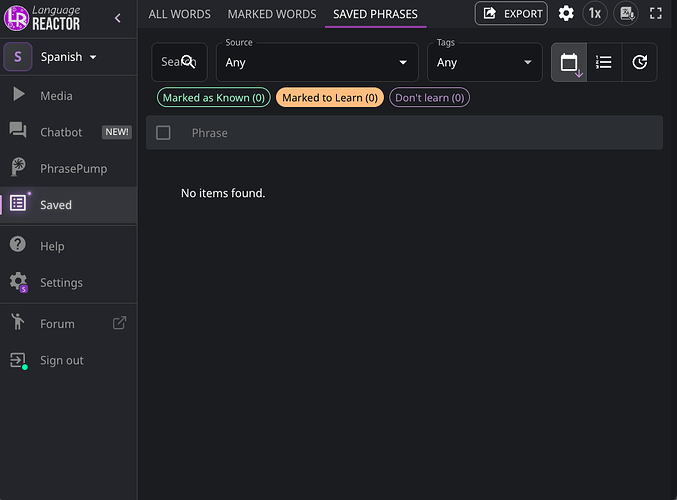Open Settings from the sidebar
This screenshot has height=500, width=677.
point(69,282)
